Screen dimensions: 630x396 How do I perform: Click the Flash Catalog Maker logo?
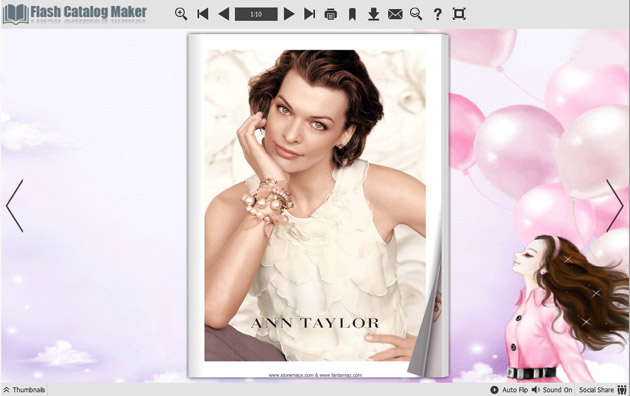pyautogui.click(x=75, y=14)
